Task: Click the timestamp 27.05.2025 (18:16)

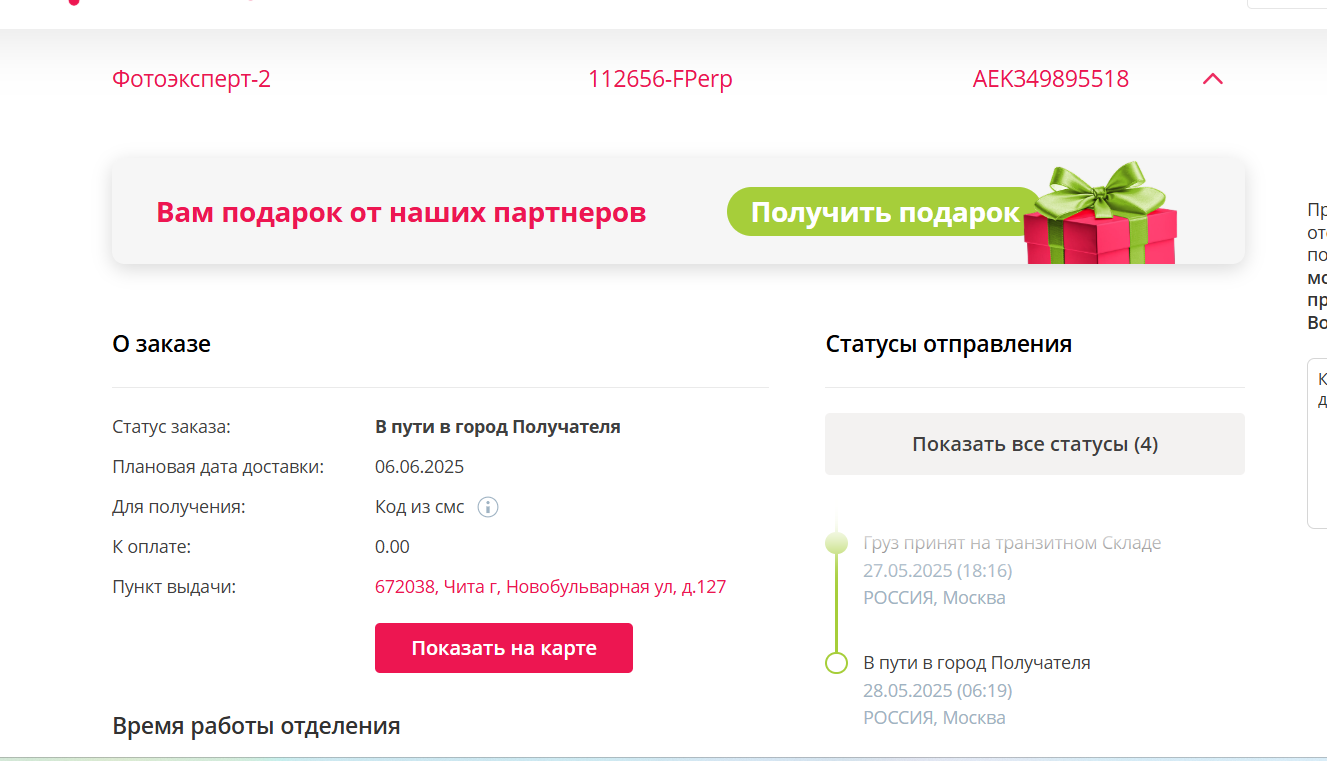Action: point(938,571)
